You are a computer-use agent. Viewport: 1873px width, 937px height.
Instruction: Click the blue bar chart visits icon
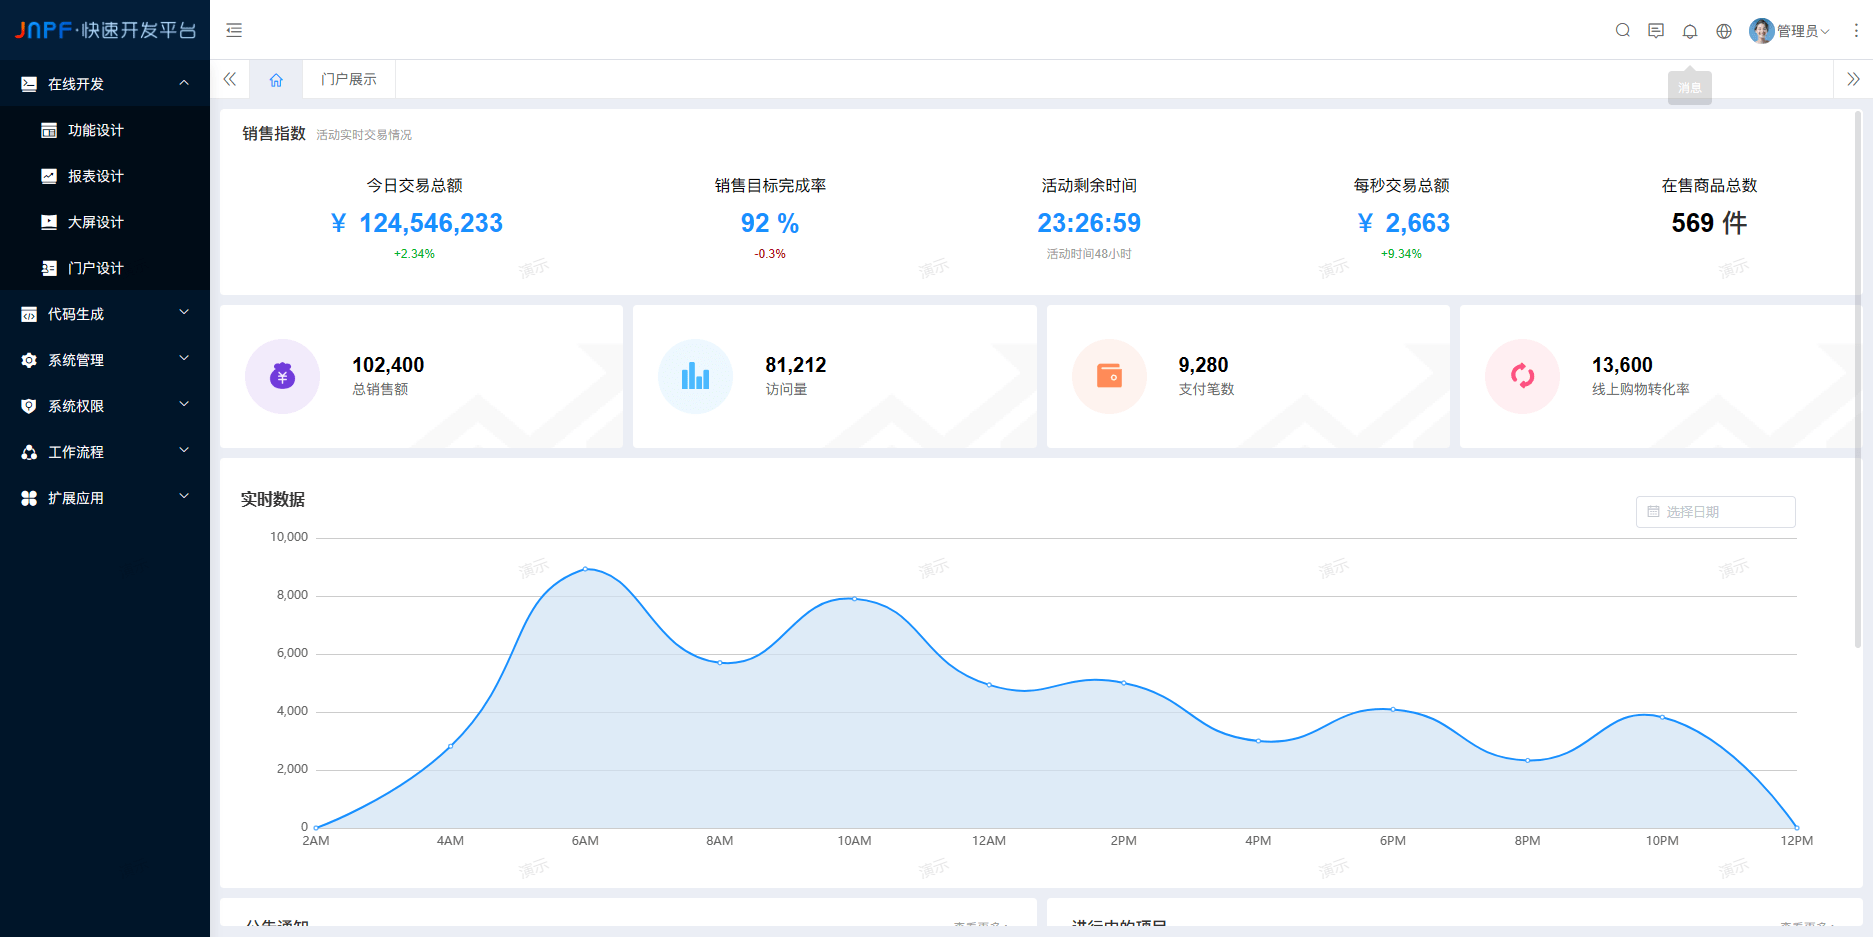coord(695,376)
